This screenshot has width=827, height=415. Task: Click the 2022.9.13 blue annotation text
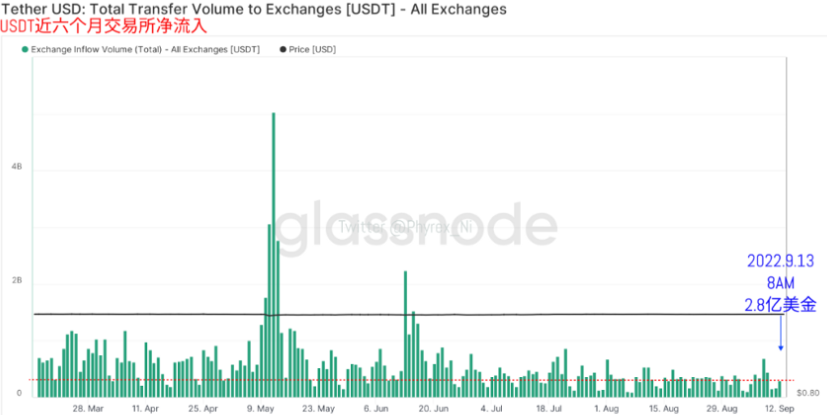click(x=781, y=261)
